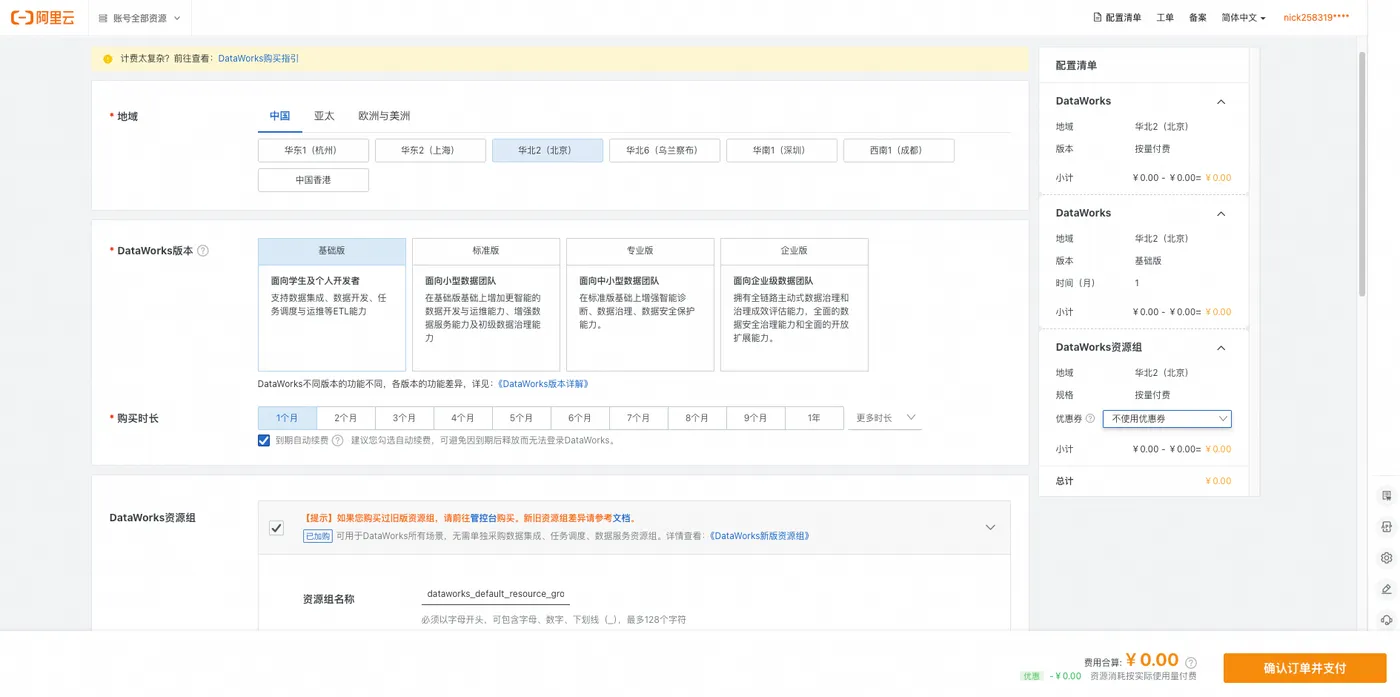Toggle the 到期自动续费 checkbox
1400x697 pixels.
tap(264, 440)
